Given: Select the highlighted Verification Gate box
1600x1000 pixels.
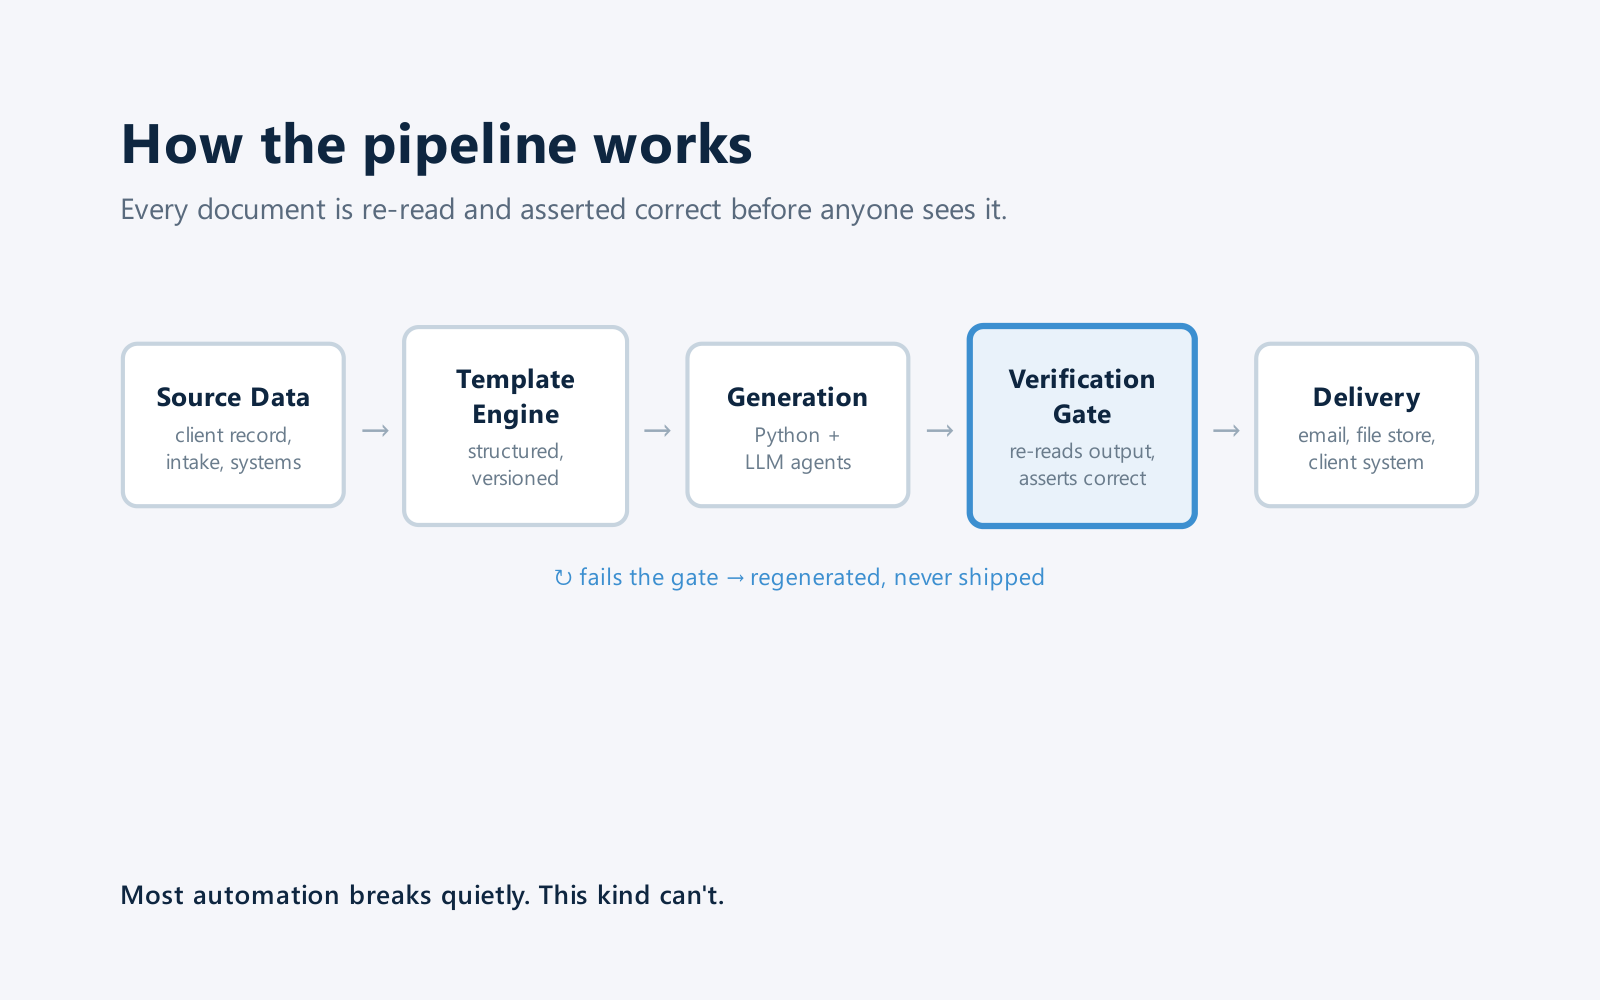Looking at the screenshot, I should click(x=1082, y=426).
